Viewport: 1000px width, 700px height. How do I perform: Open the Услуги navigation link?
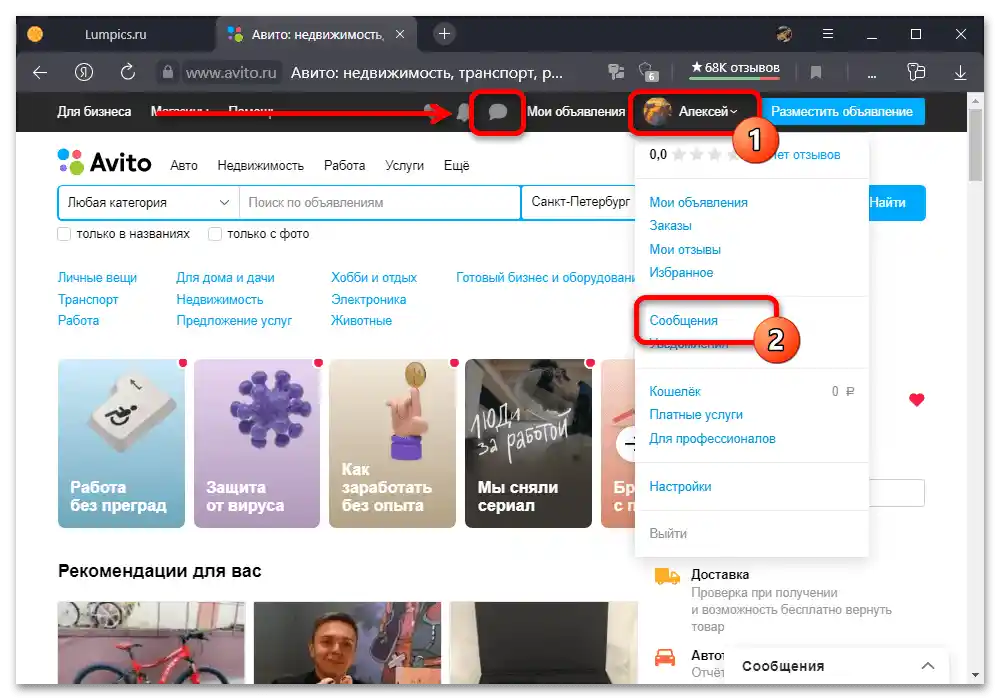(x=404, y=166)
